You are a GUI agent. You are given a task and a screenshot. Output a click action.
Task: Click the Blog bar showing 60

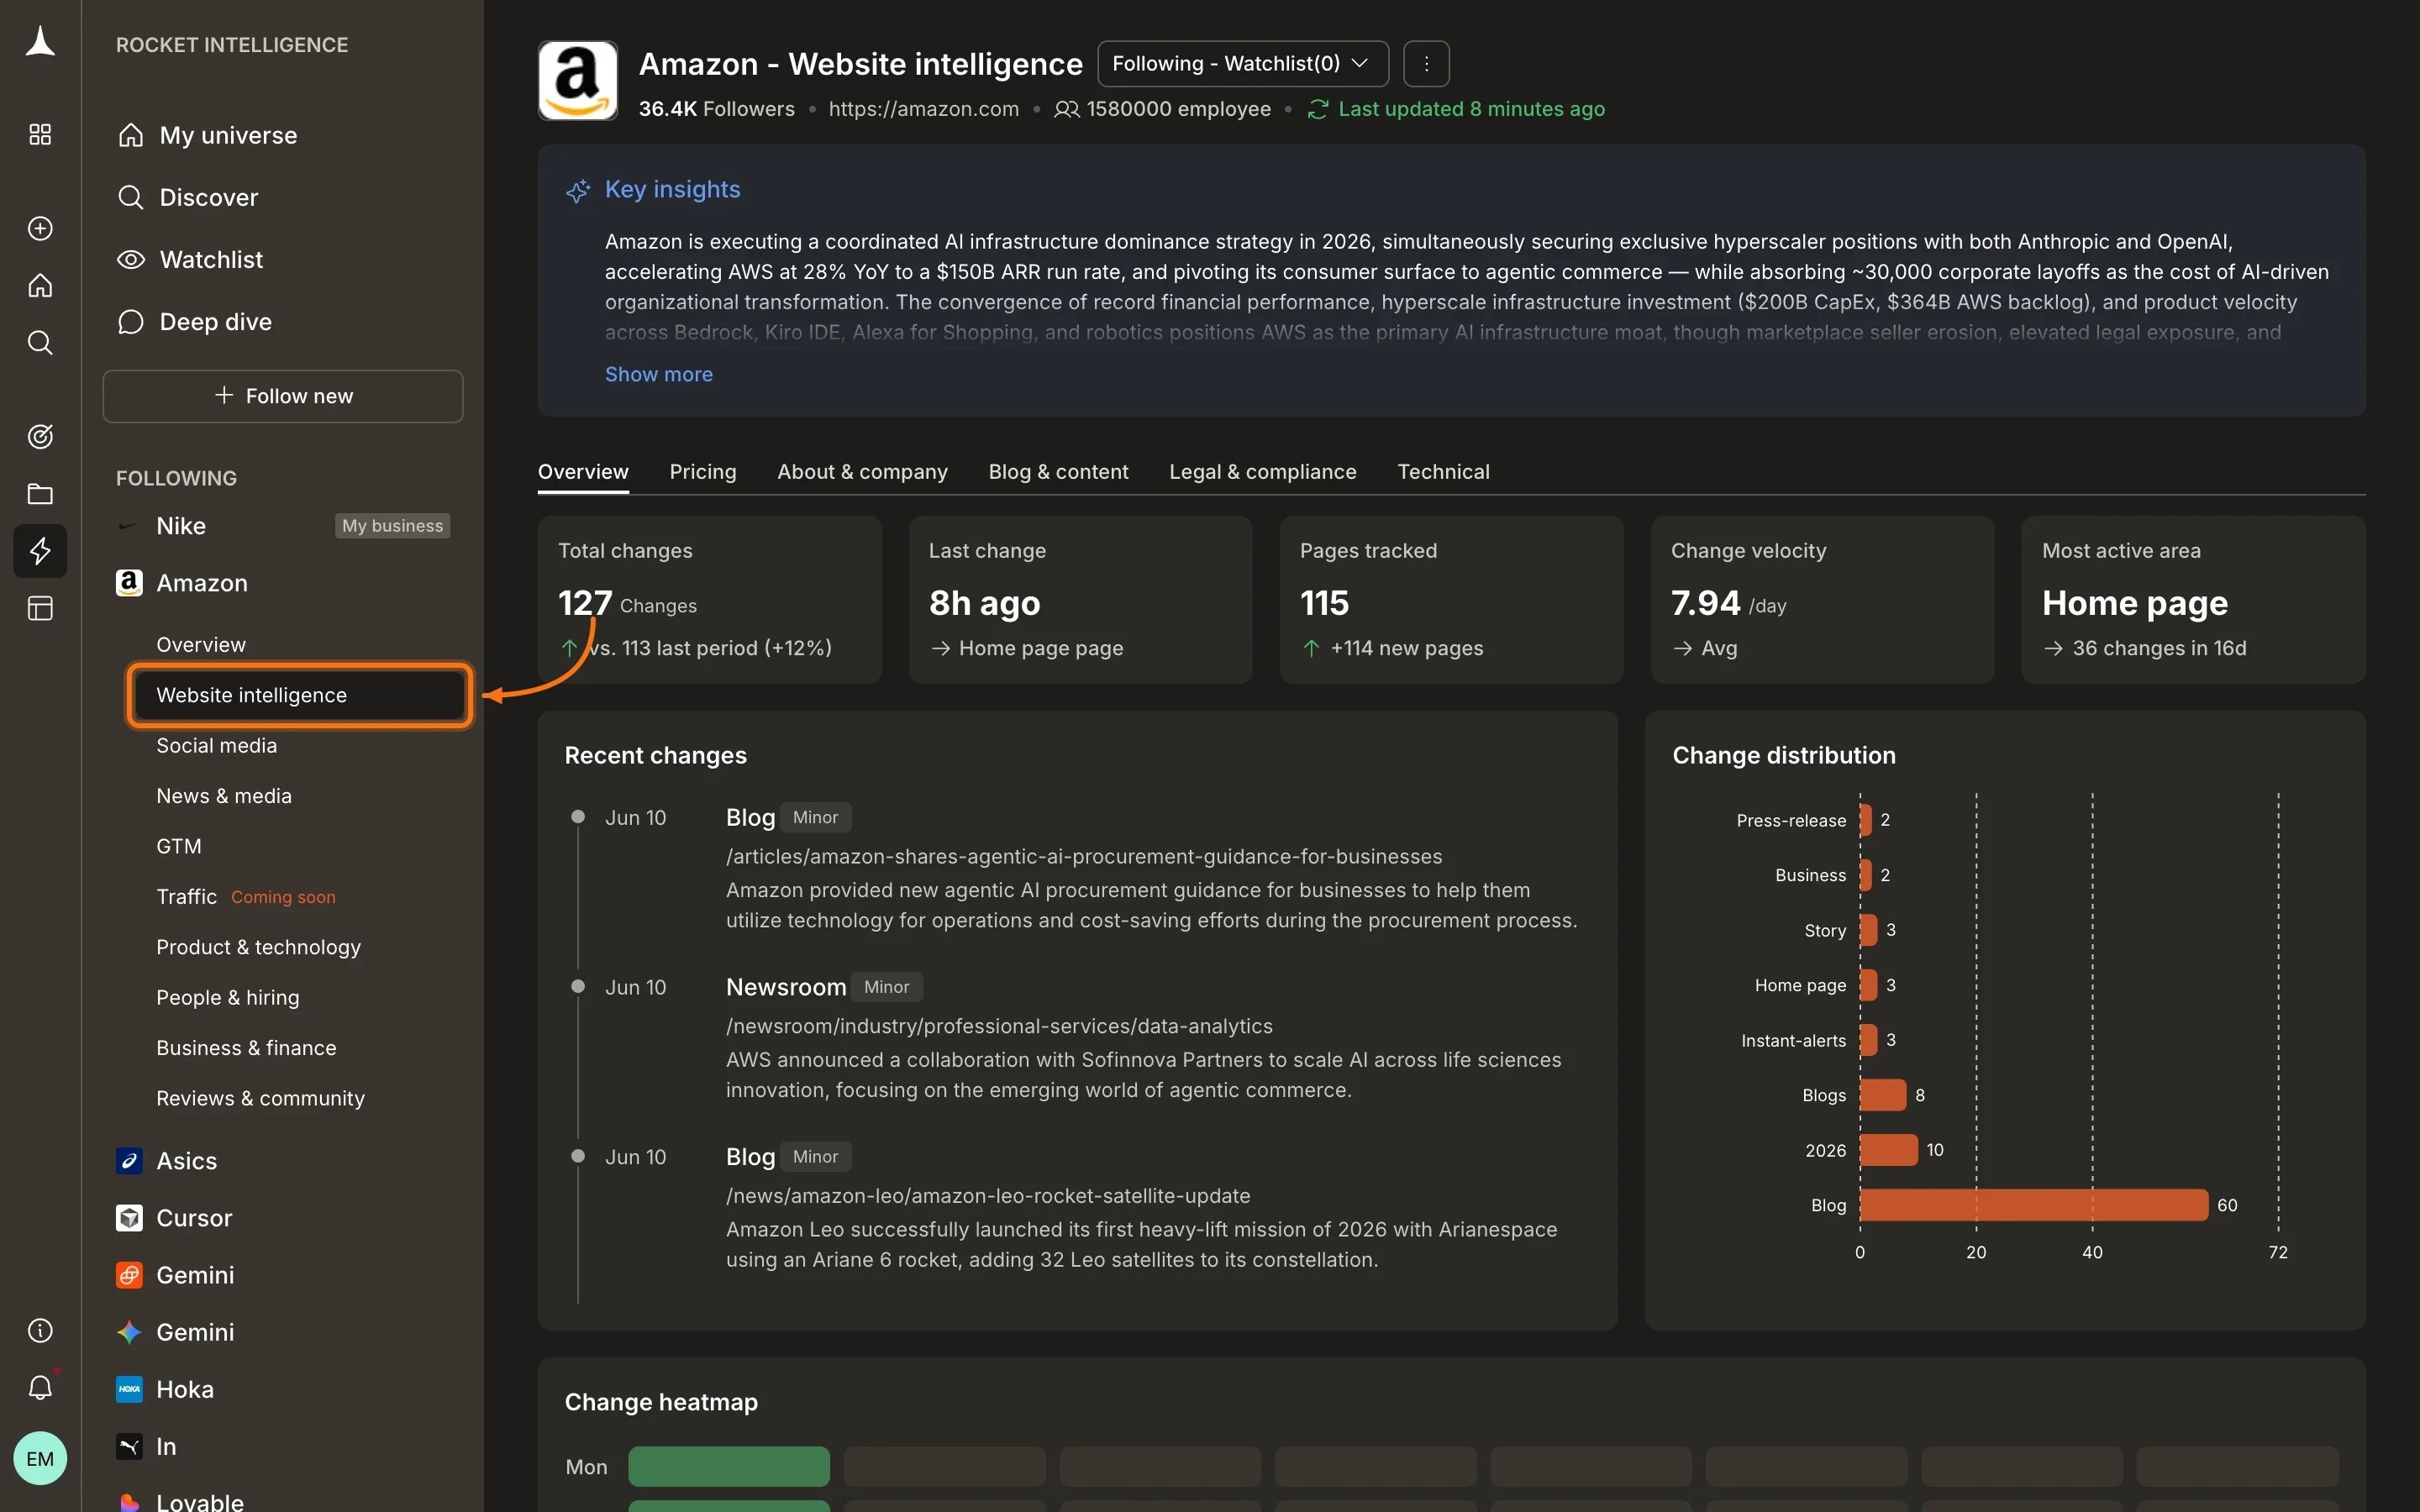coord(2033,1205)
